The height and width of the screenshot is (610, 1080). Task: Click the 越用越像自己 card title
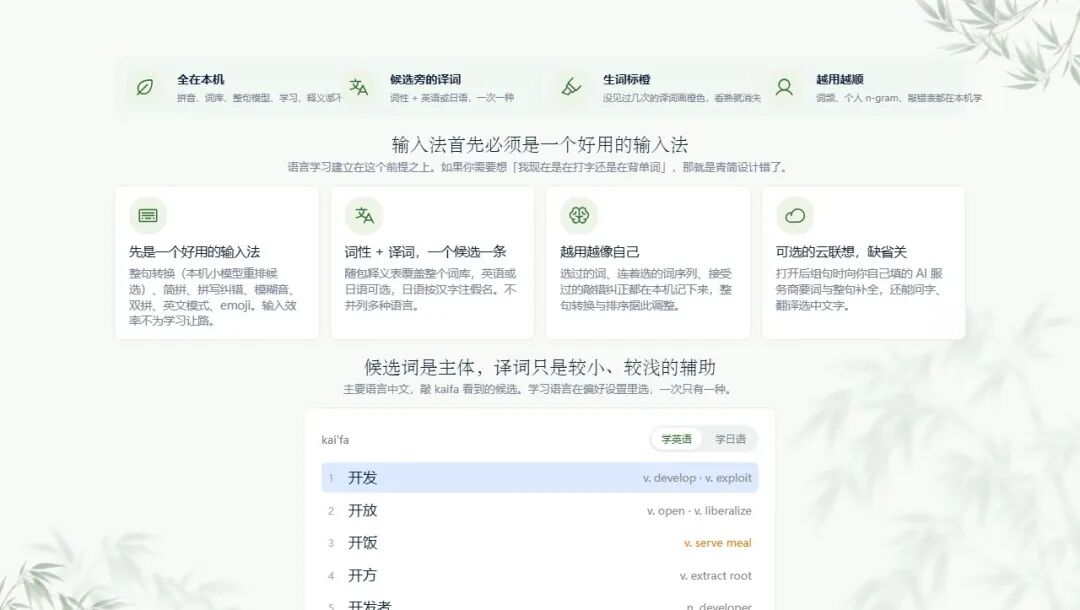point(599,252)
